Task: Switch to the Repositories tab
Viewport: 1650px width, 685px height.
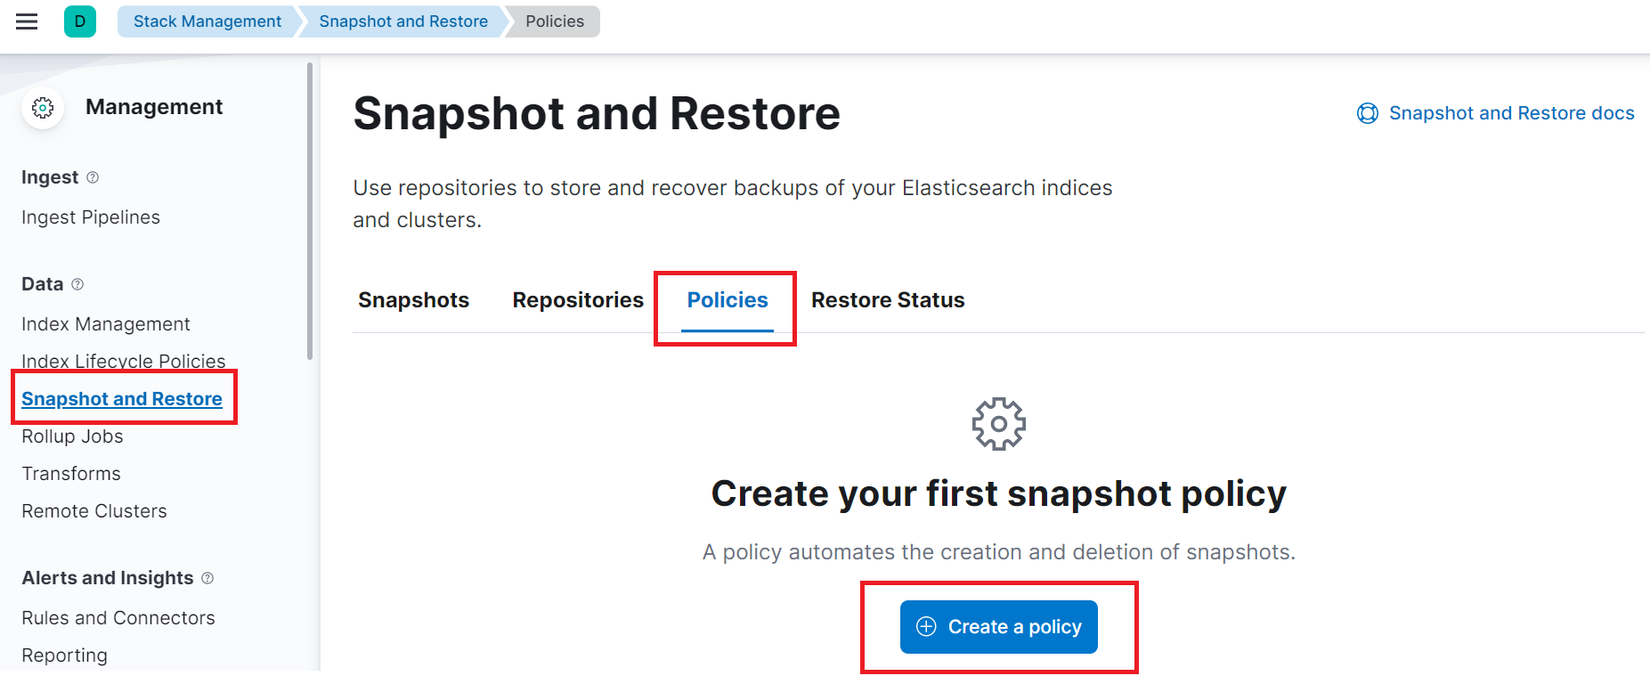Action: 578,300
